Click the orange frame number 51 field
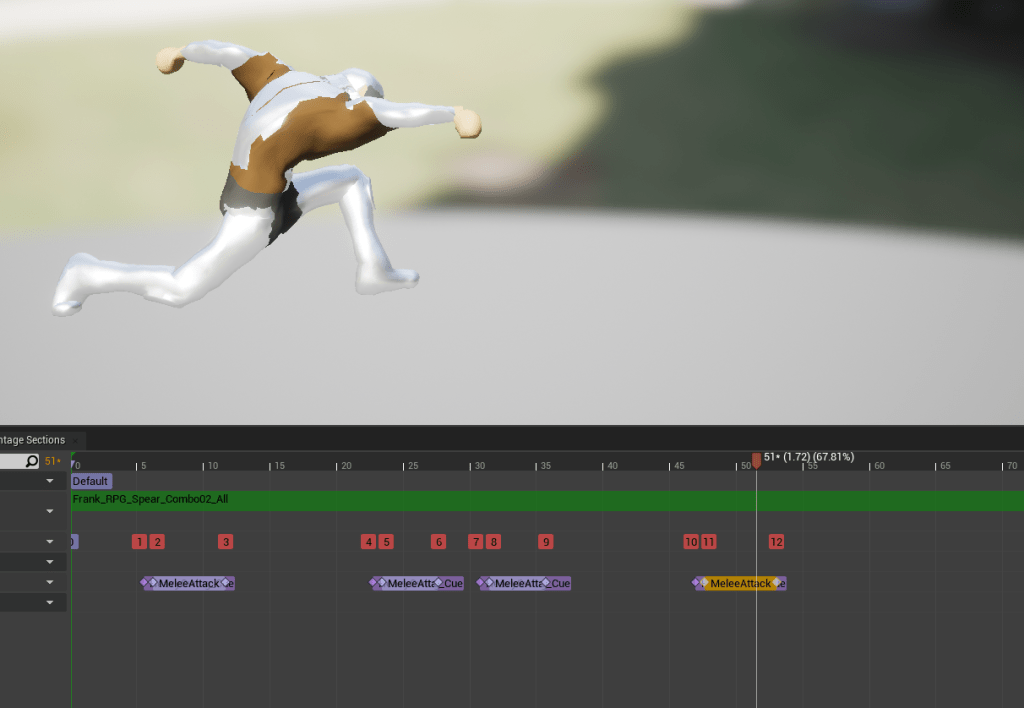The height and width of the screenshot is (708, 1024). coord(53,461)
